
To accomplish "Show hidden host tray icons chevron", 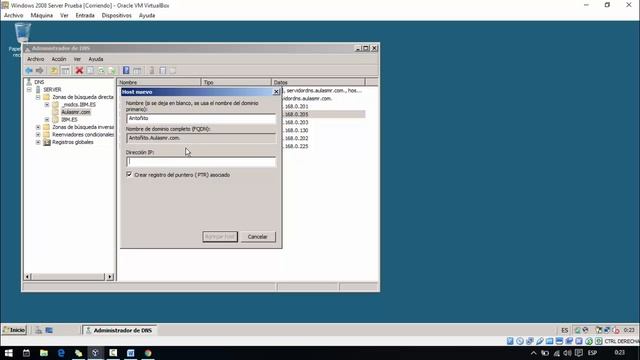I will [533, 353].
